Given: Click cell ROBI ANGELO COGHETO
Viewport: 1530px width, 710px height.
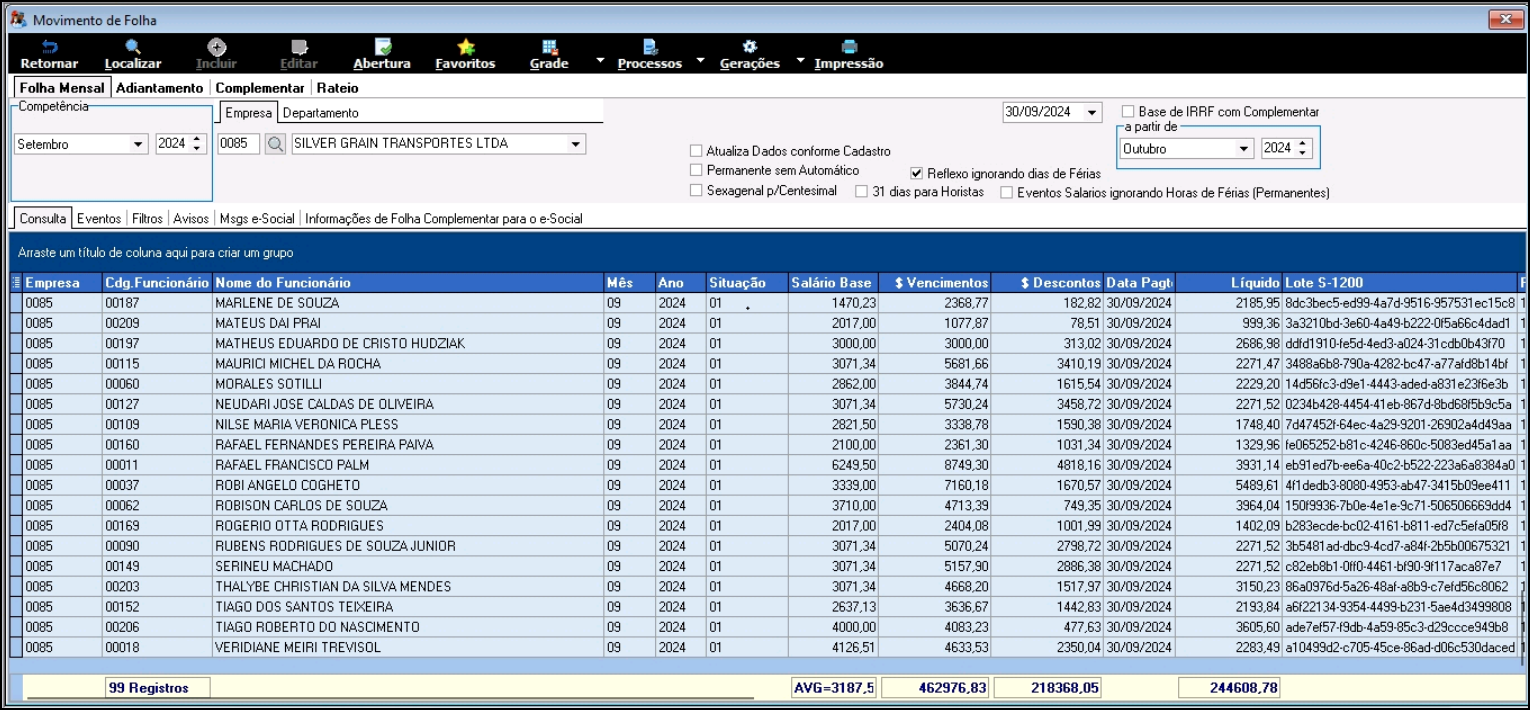Looking at the screenshot, I should 408,485.
